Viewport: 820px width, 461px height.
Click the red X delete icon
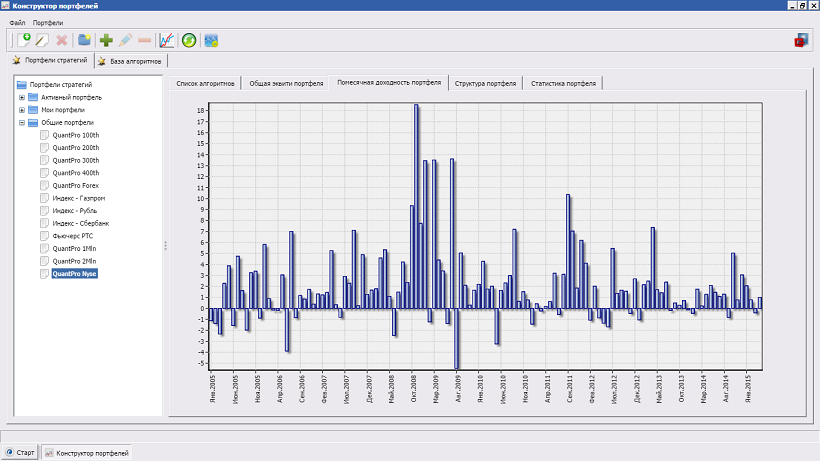pyautogui.click(x=62, y=40)
